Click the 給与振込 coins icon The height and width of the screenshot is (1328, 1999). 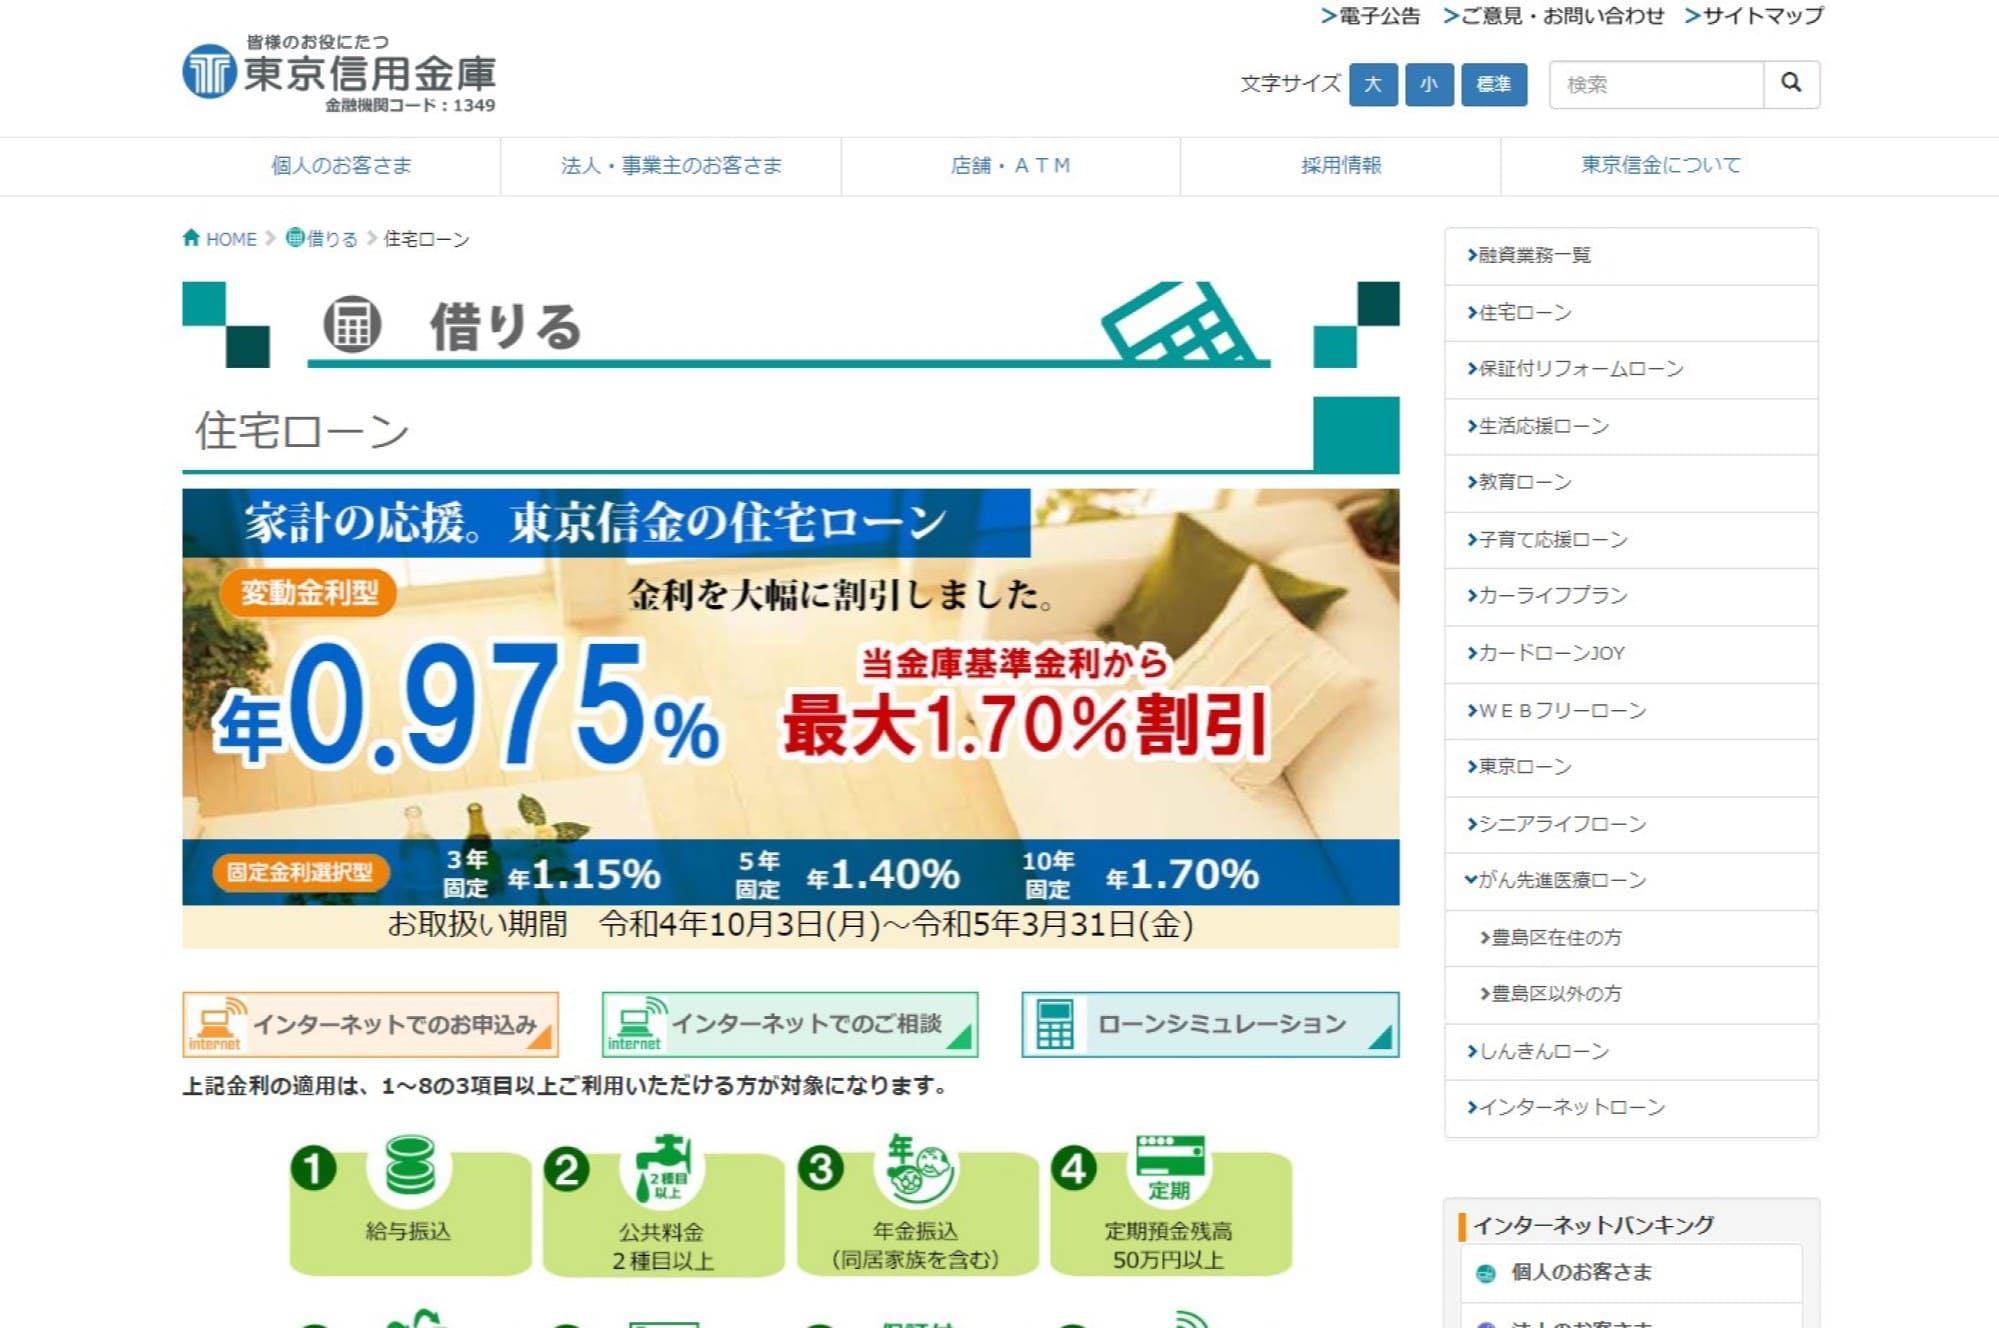click(x=410, y=1166)
